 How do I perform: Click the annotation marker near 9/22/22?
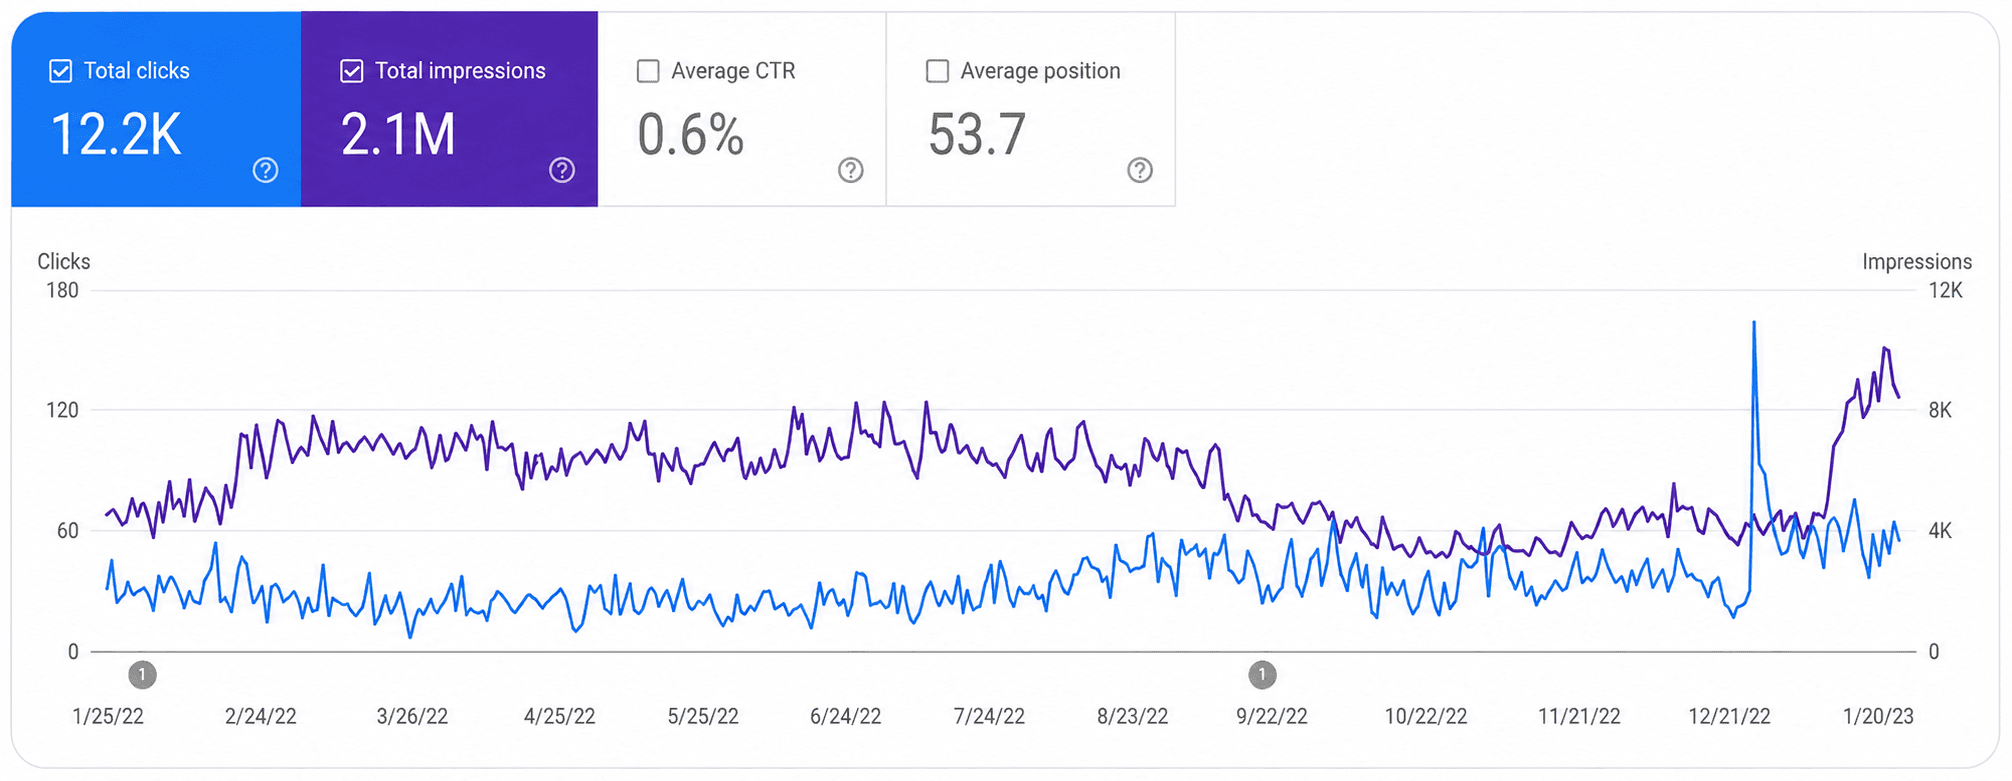coord(1262,675)
